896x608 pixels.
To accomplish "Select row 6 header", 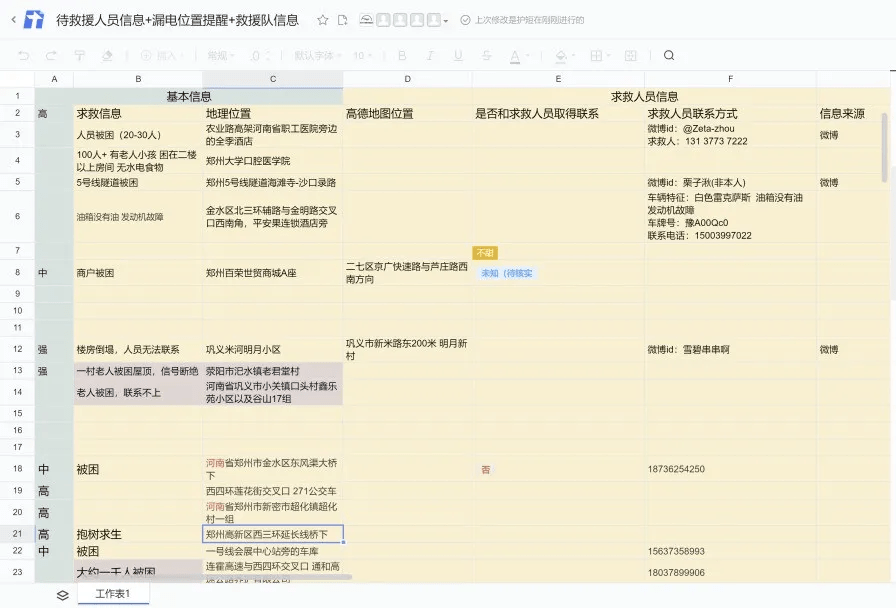I will tap(17, 217).
